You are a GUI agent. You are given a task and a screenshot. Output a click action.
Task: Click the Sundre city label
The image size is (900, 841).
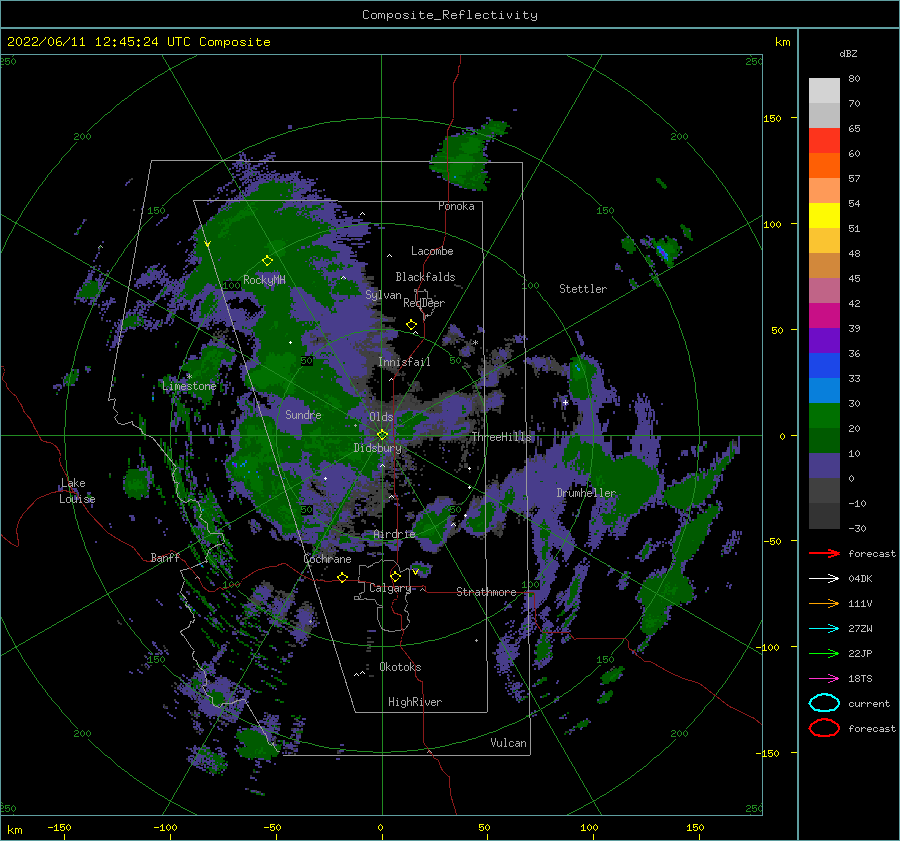pos(303,414)
